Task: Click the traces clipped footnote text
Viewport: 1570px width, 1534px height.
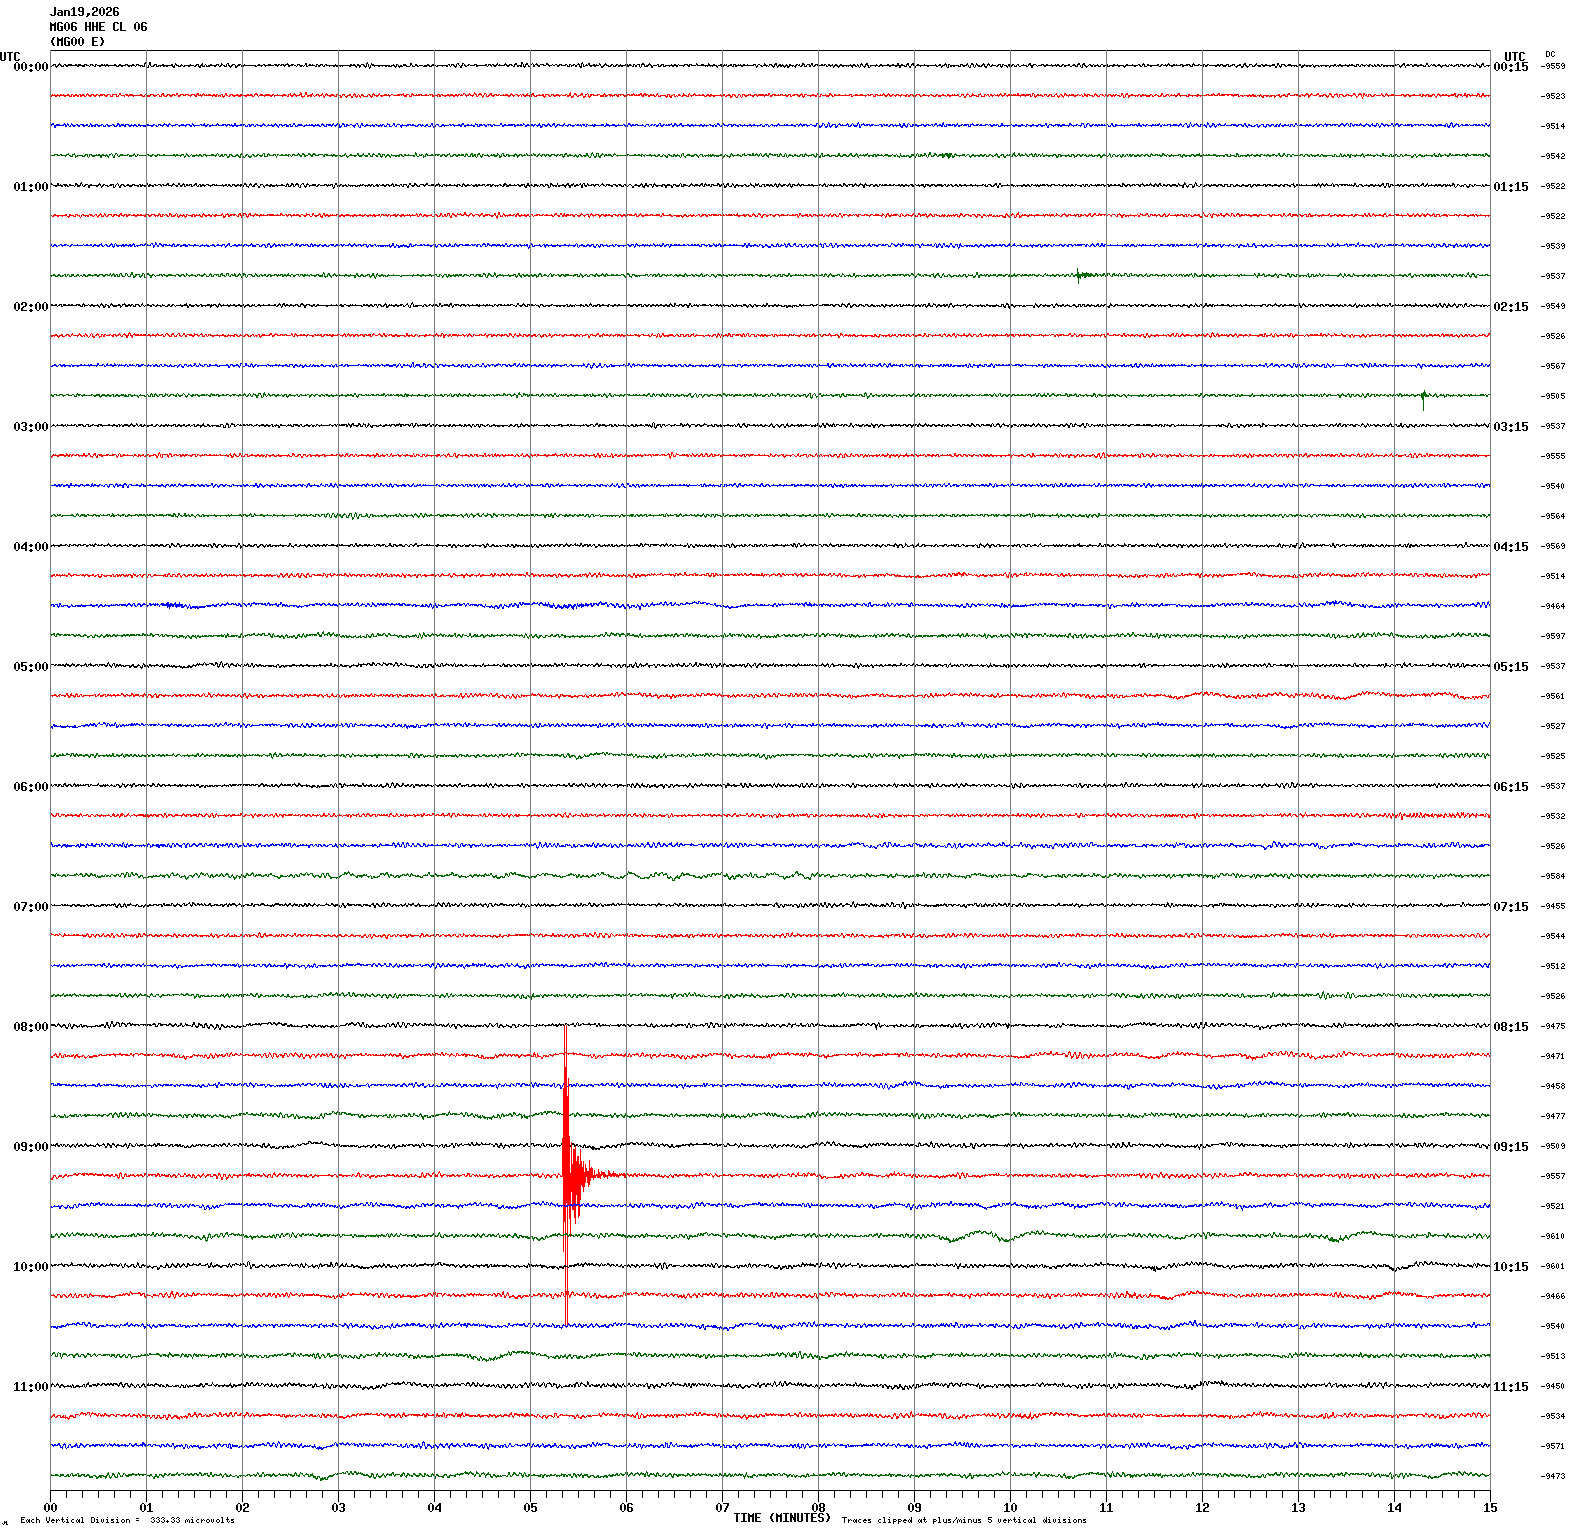Action: pos(963,1520)
